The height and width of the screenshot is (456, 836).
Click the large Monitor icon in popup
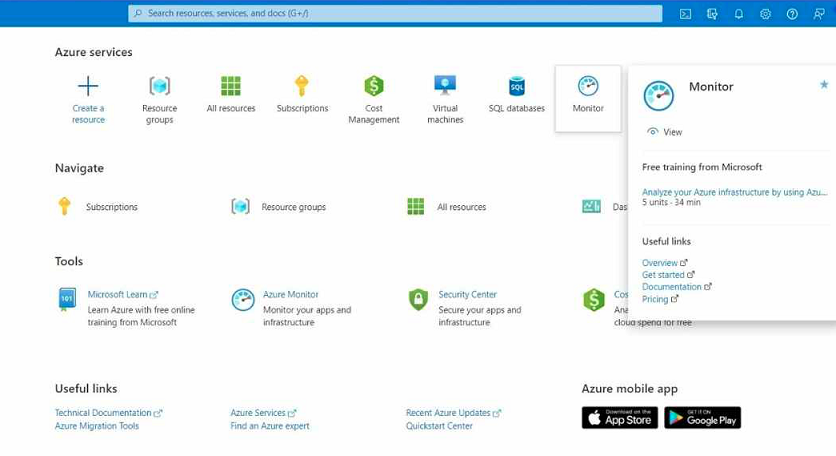click(x=658, y=96)
